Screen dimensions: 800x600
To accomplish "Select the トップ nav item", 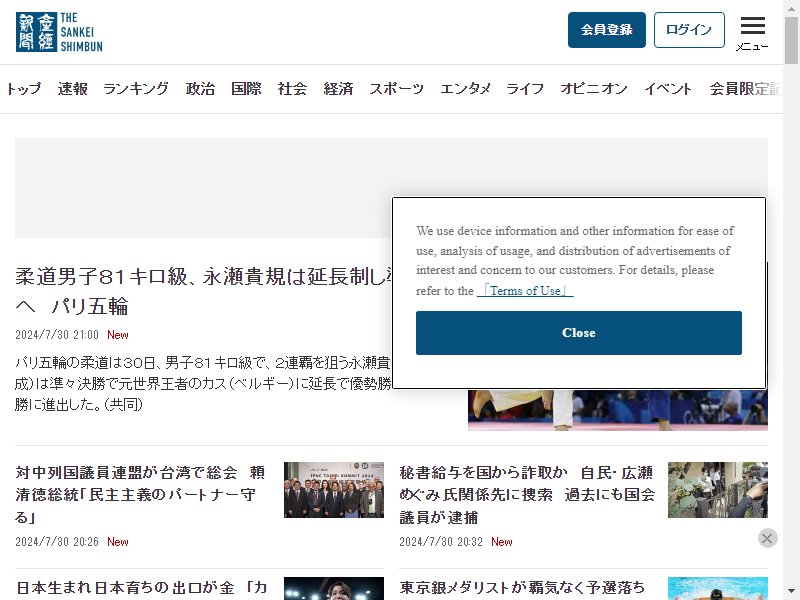I will click(23, 89).
